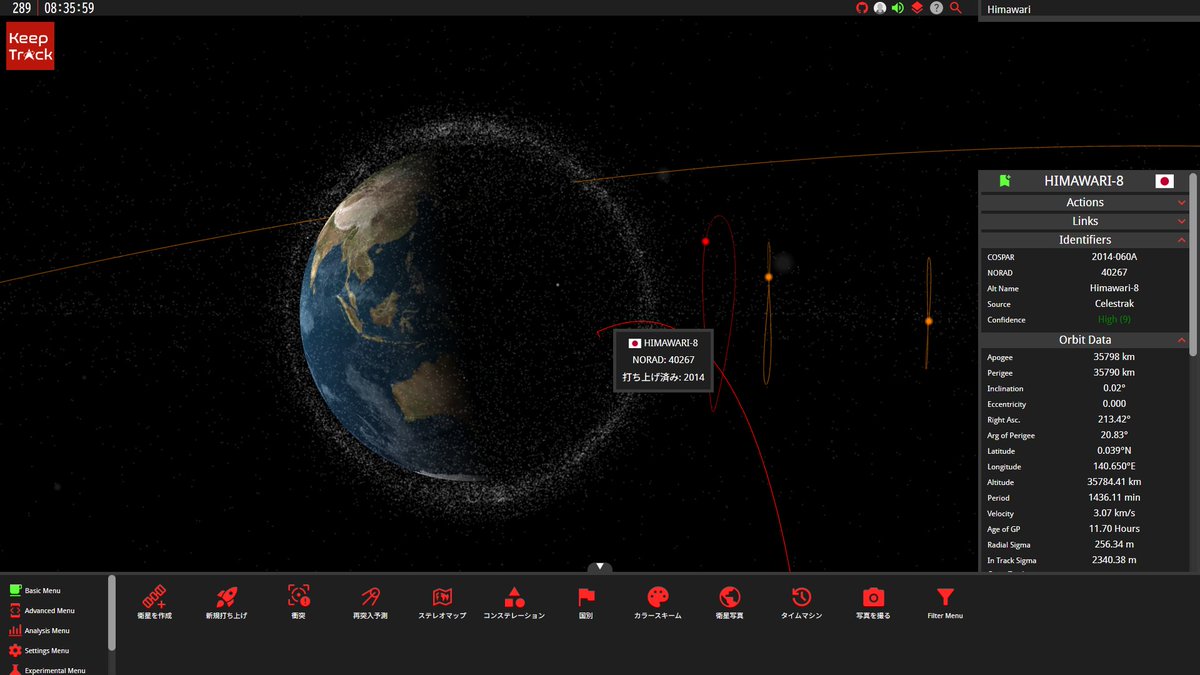Open the help question mark icon

click(936, 8)
